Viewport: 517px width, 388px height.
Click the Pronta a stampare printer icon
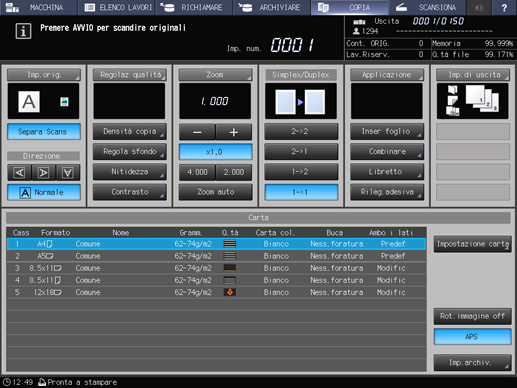coord(42,382)
